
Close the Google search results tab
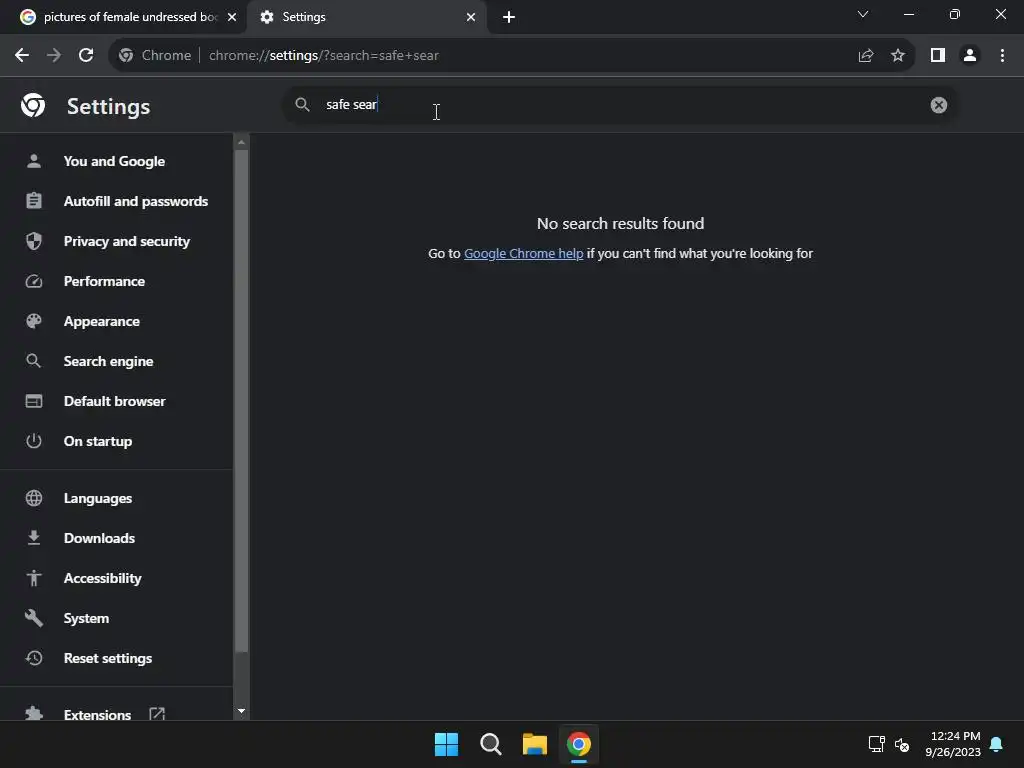click(x=232, y=17)
